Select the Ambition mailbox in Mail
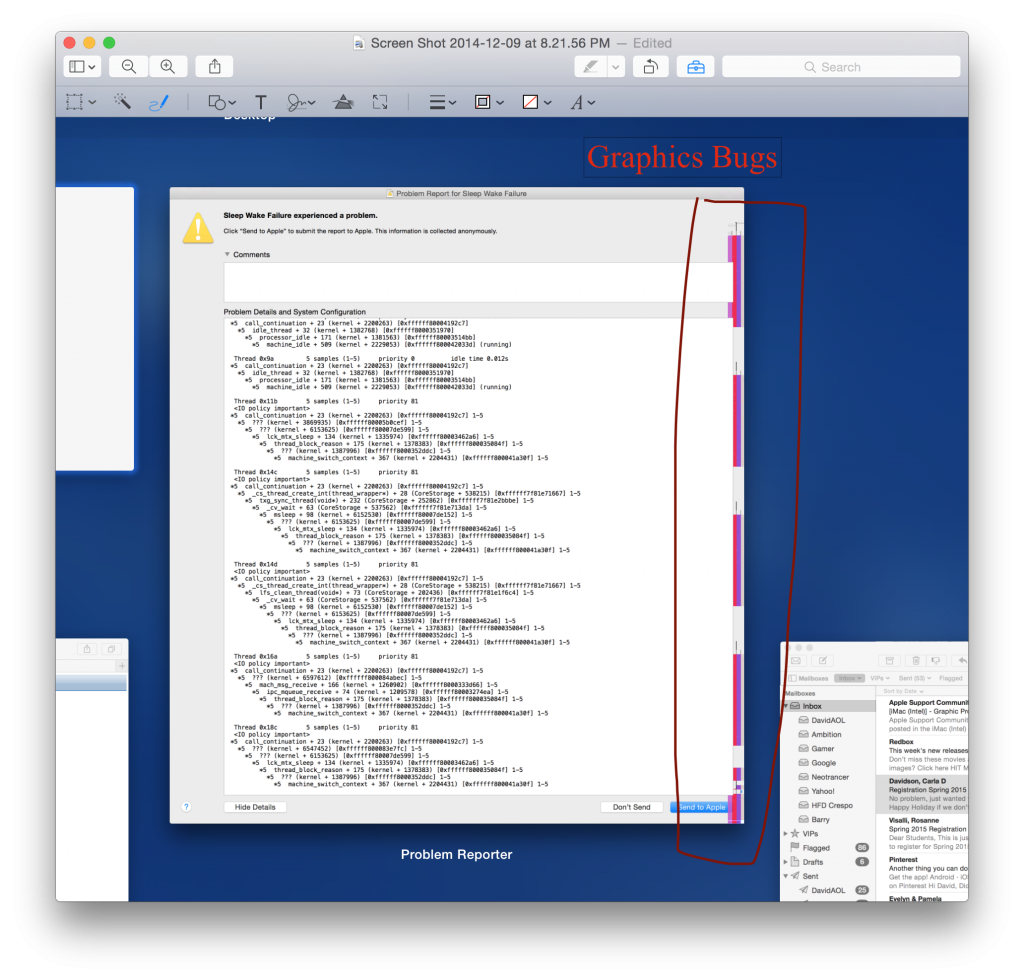 826,735
